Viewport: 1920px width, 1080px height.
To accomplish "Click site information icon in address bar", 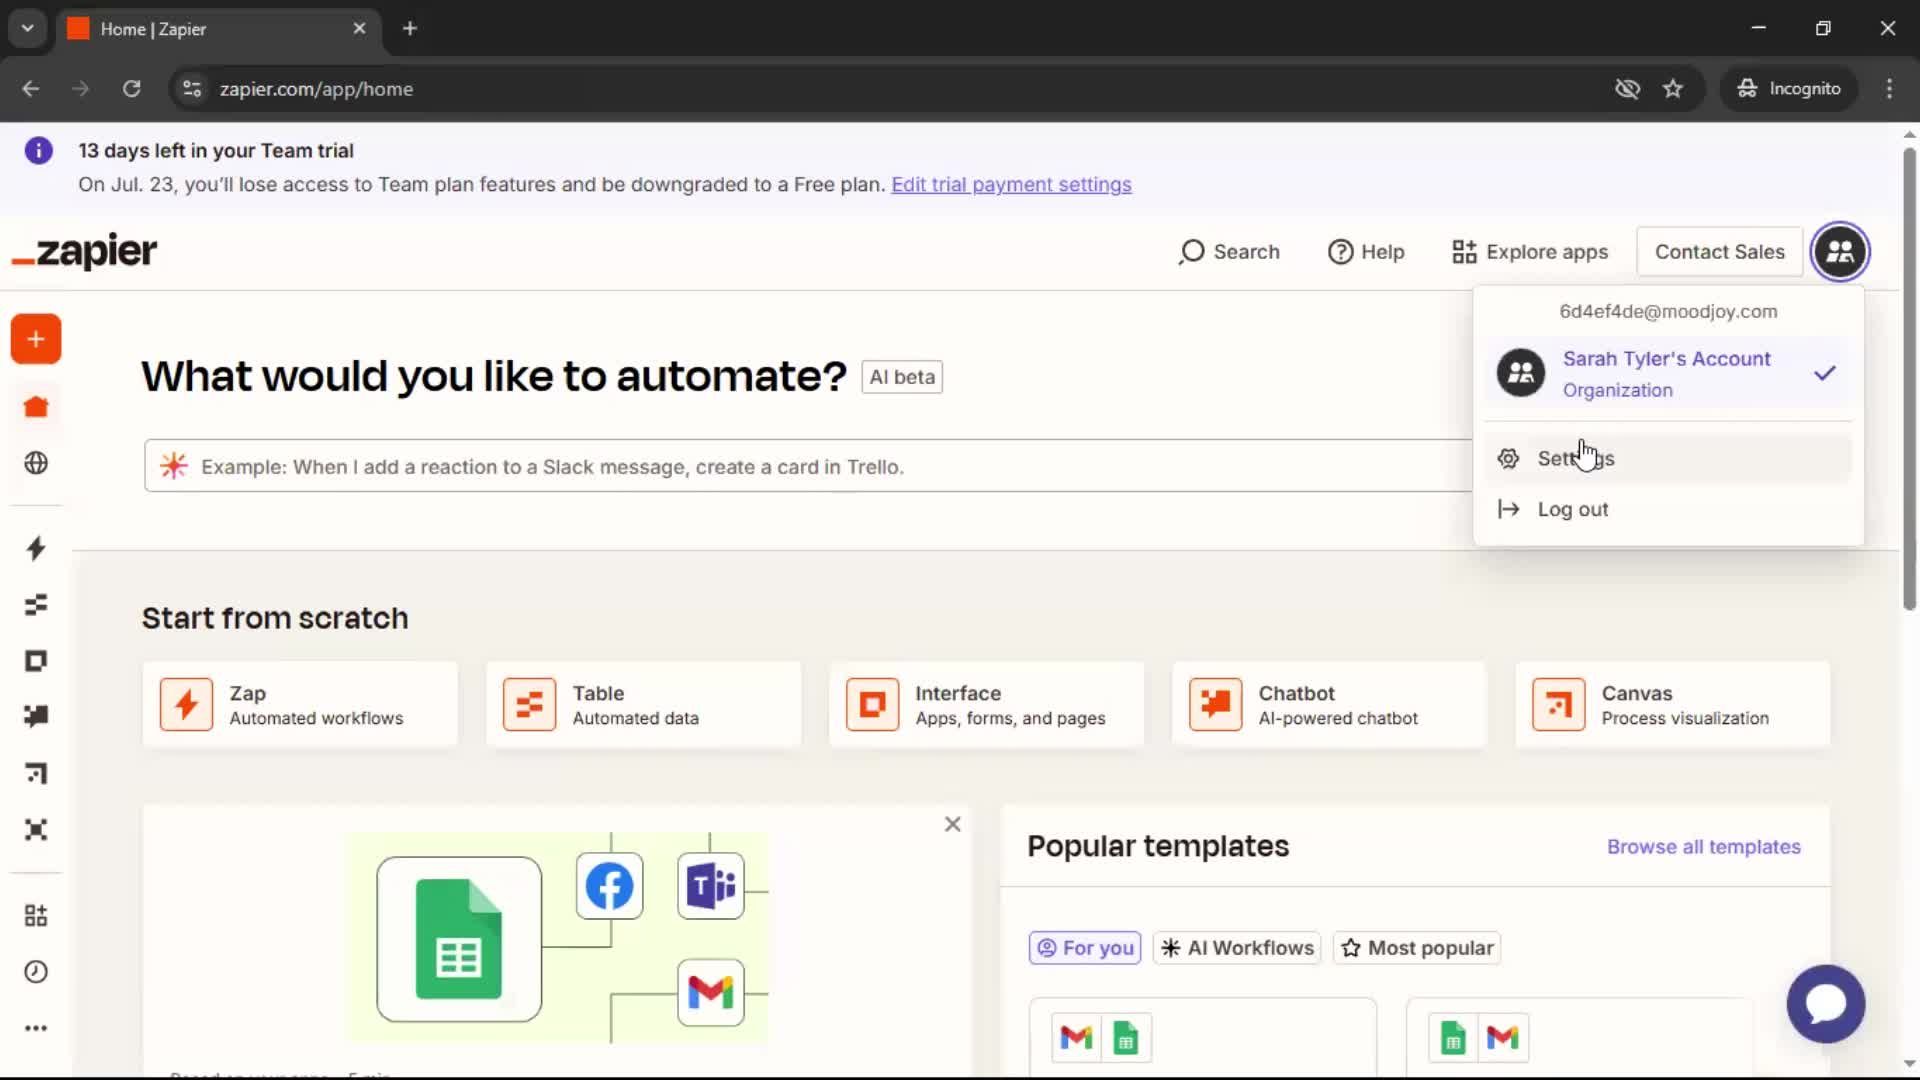I will tap(192, 89).
